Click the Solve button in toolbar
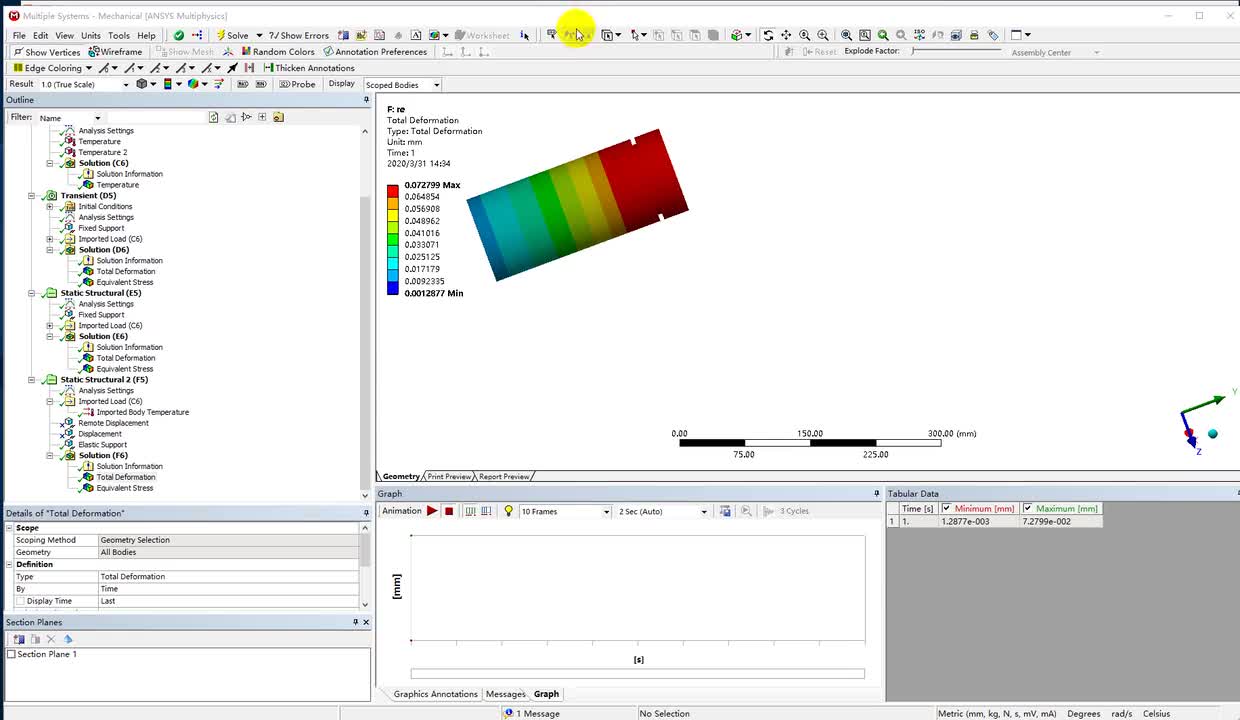The image size is (1240, 720). [x=231, y=35]
